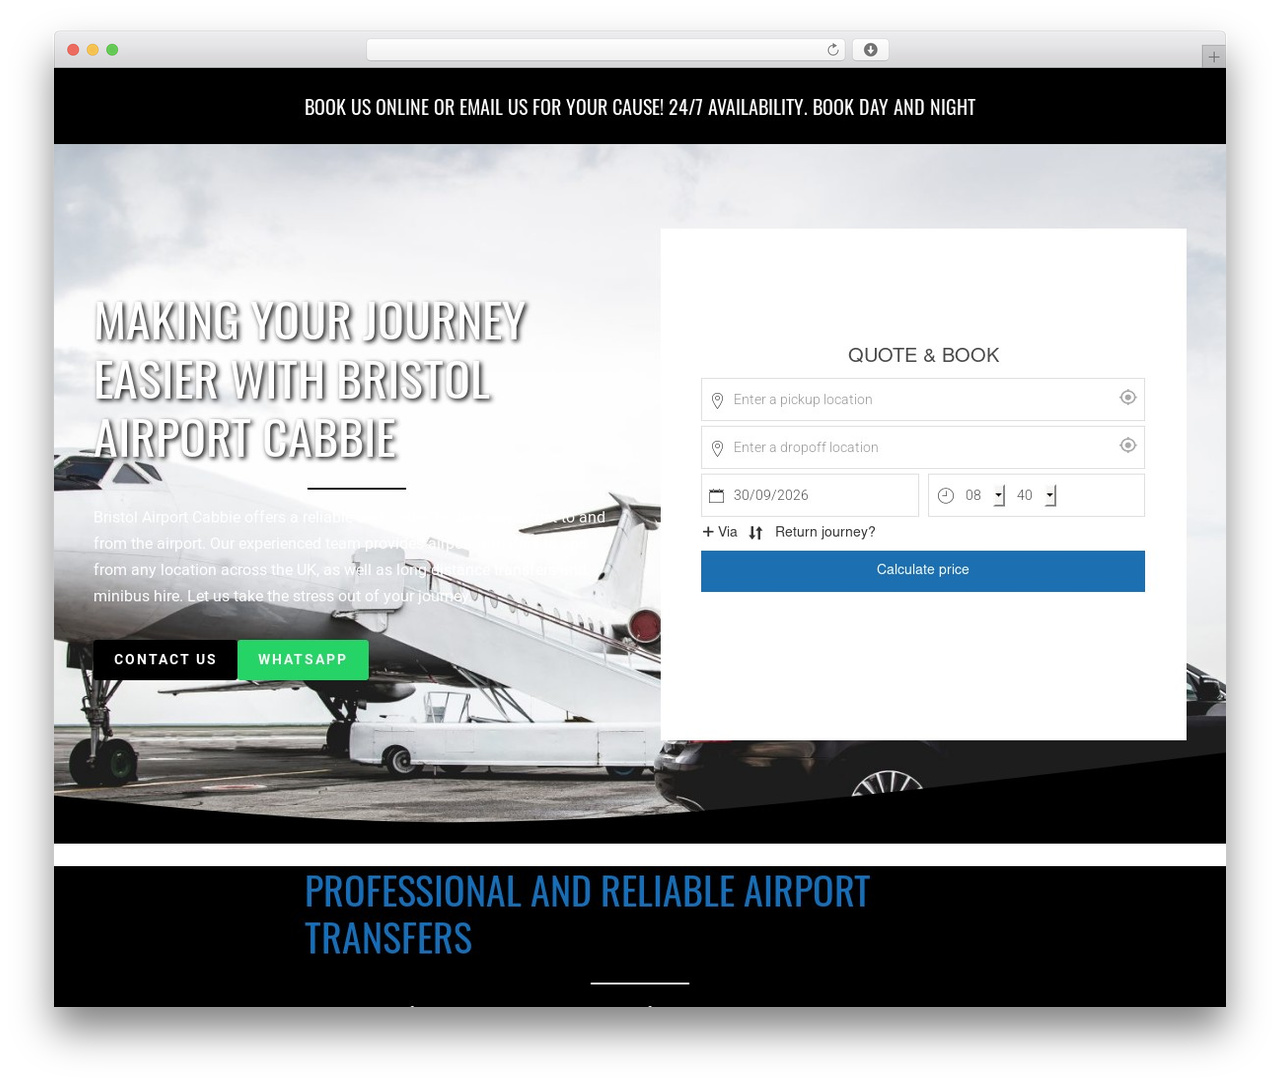
Task: Click the Calculate price button
Action: coord(923,571)
